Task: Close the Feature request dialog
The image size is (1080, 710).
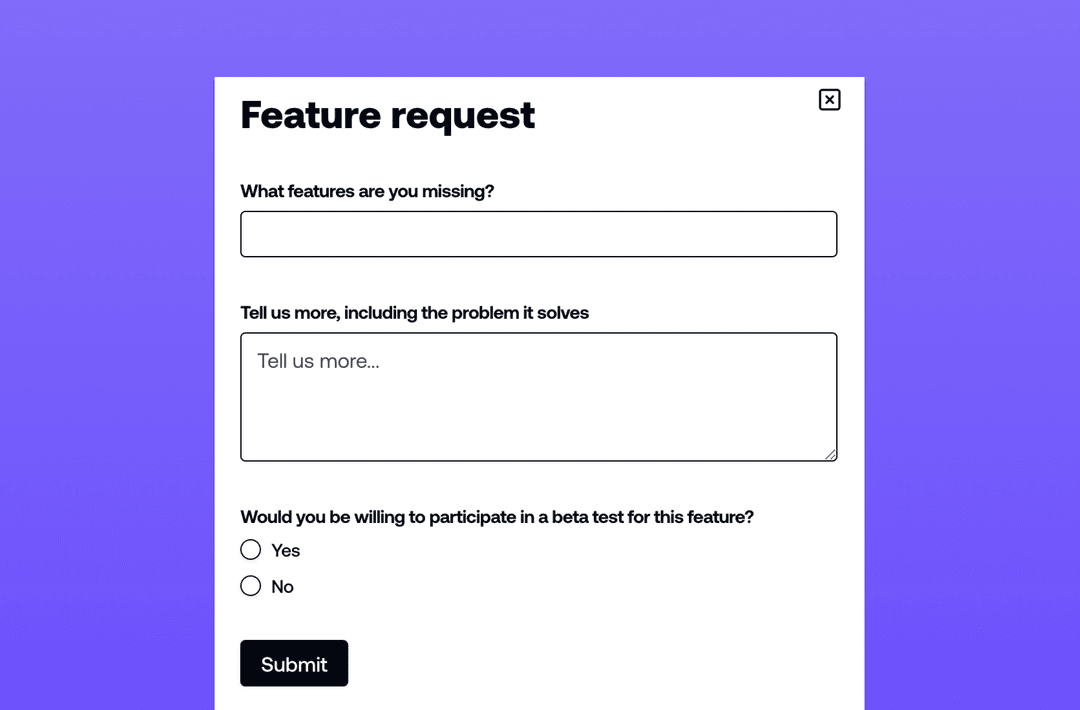Action: click(x=829, y=100)
